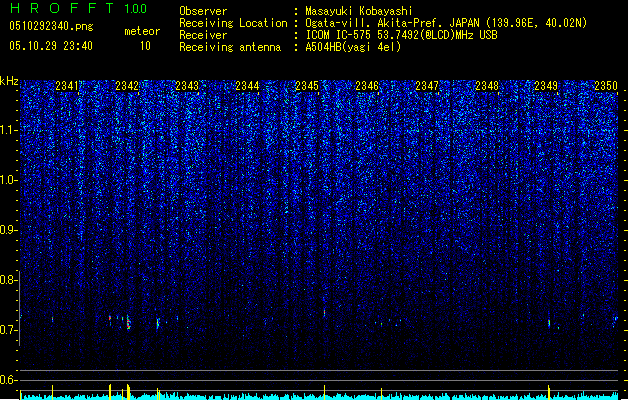Click time marker 2345
Screen dimensions: 629x400
pos(307,86)
